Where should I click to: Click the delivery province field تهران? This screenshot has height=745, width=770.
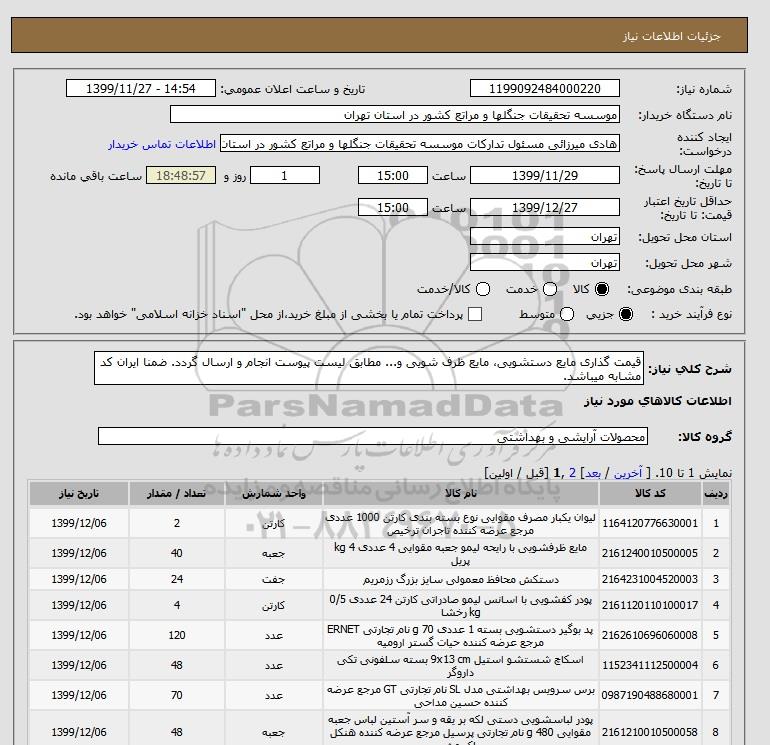pyautogui.click(x=545, y=237)
